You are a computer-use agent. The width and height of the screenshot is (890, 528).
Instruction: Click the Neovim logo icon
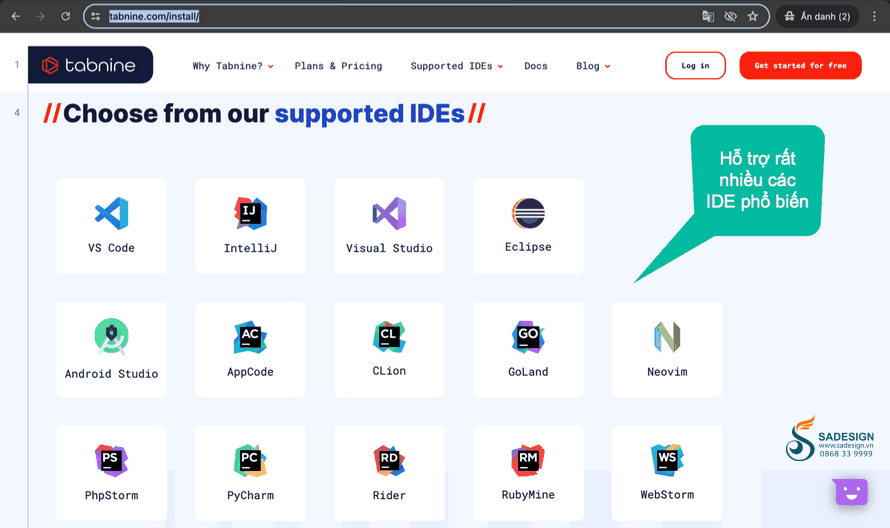[x=668, y=337]
